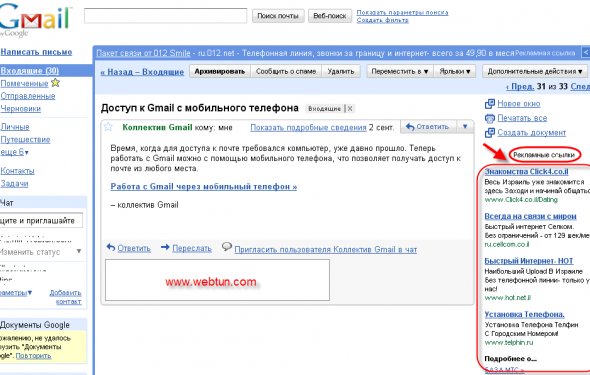Click the Коллектив Gmail sender name

[x=157, y=127]
